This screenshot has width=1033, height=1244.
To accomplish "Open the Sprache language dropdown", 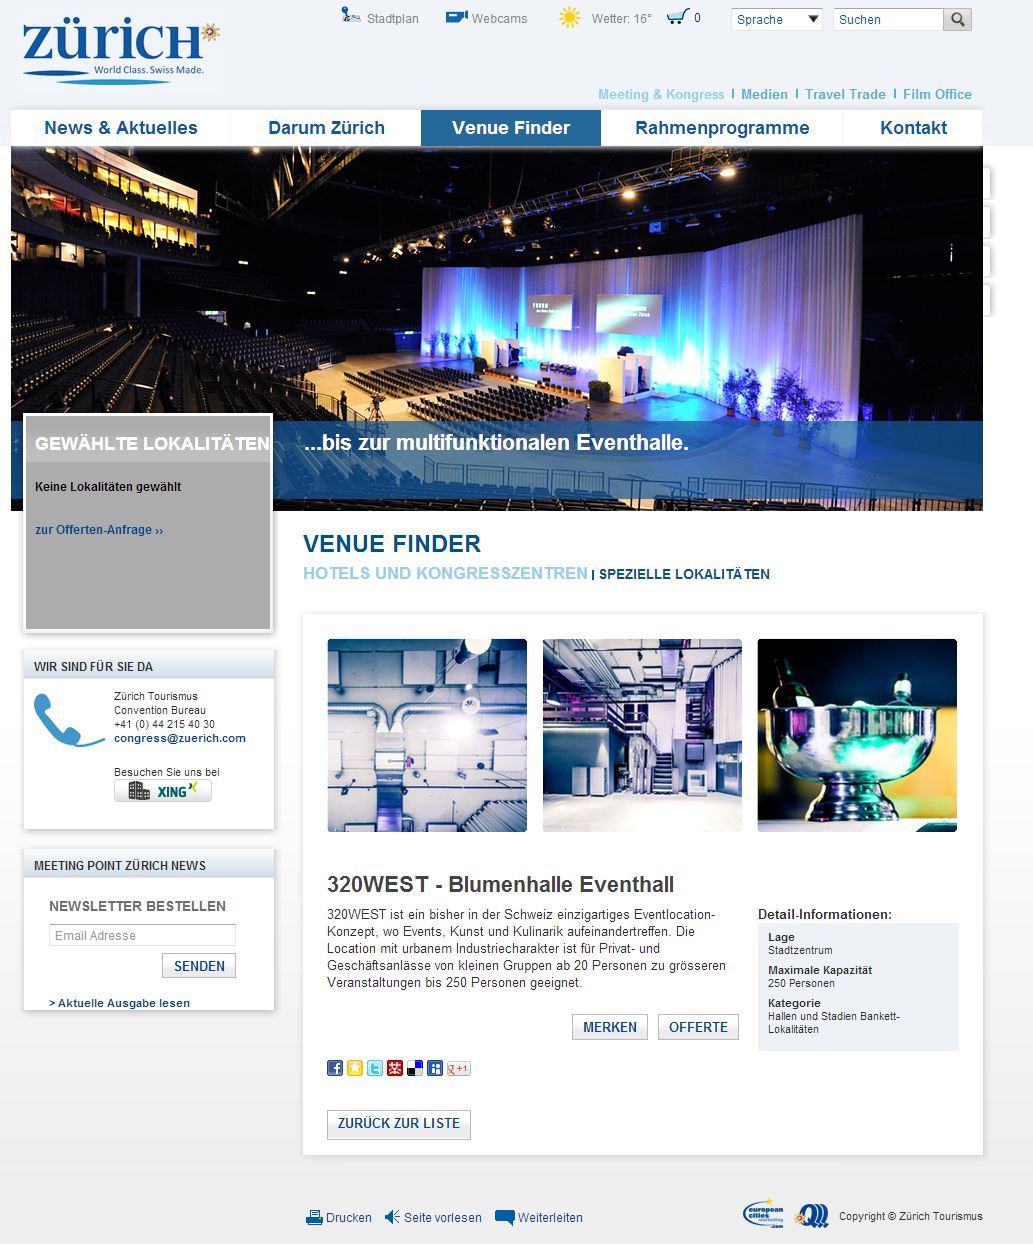I will 777,19.
